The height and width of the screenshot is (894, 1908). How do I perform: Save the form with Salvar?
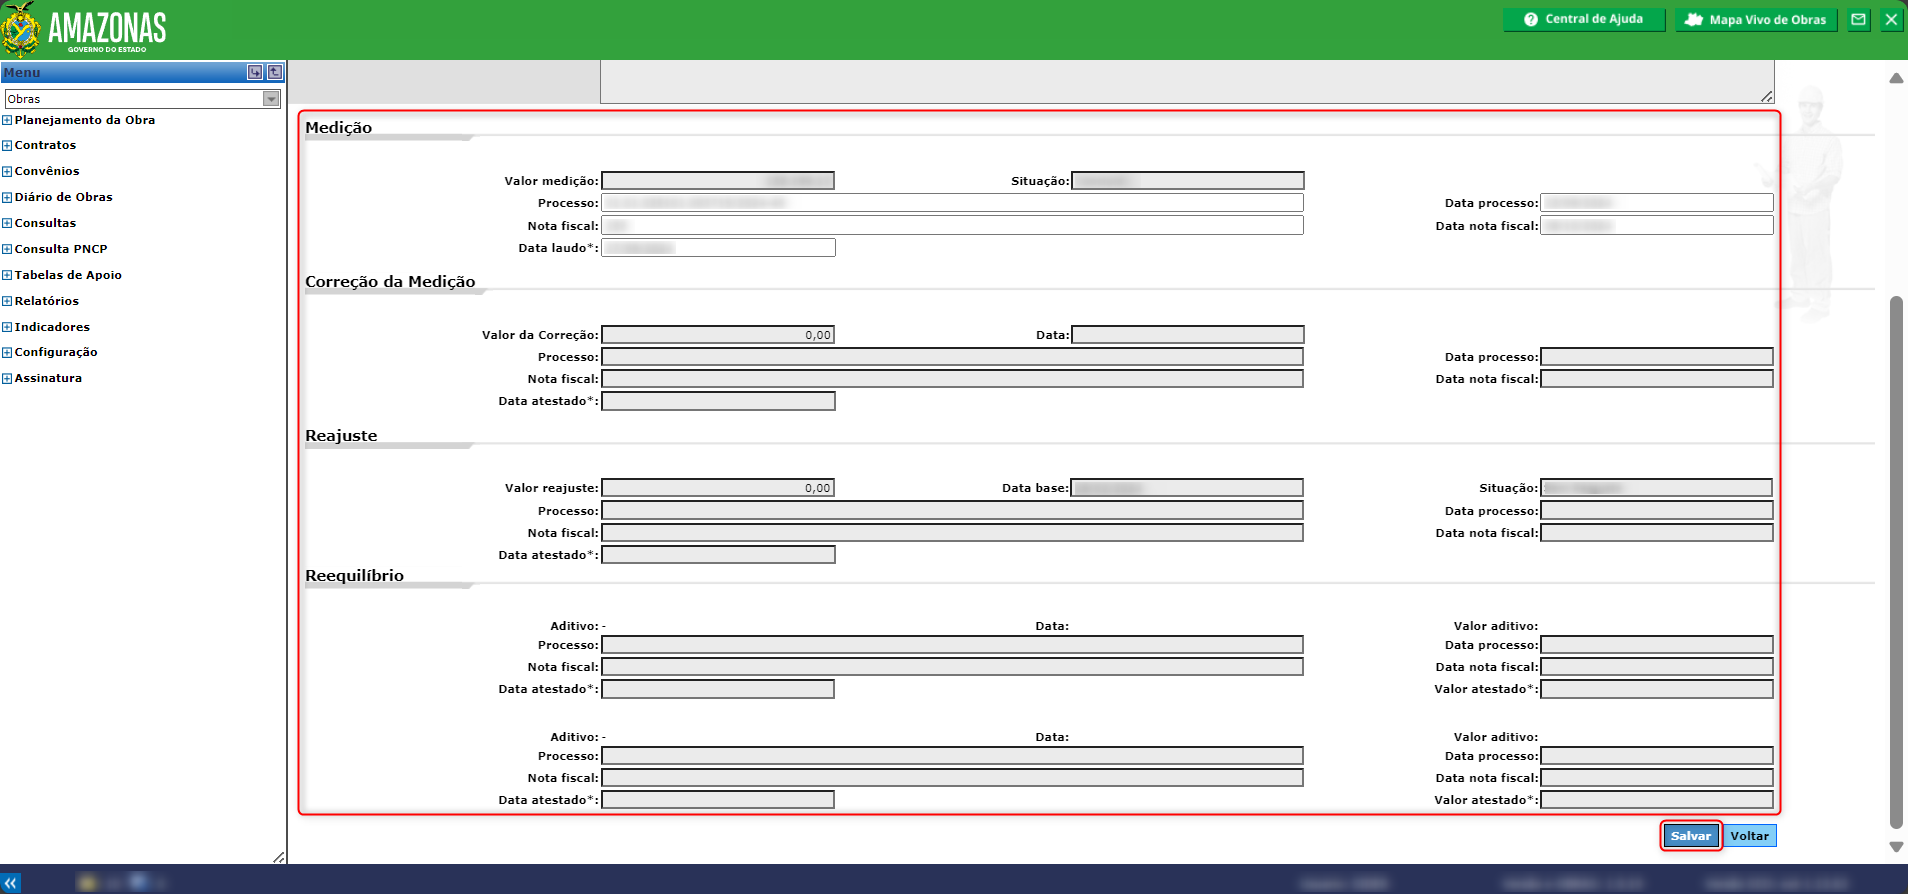pyautogui.click(x=1691, y=836)
